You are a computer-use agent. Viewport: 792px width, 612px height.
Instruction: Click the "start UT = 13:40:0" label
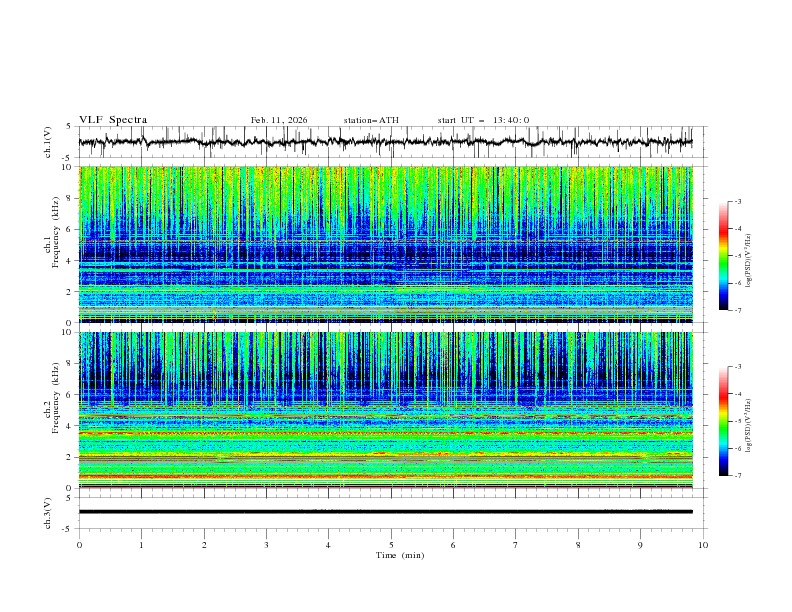tap(483, 120)
